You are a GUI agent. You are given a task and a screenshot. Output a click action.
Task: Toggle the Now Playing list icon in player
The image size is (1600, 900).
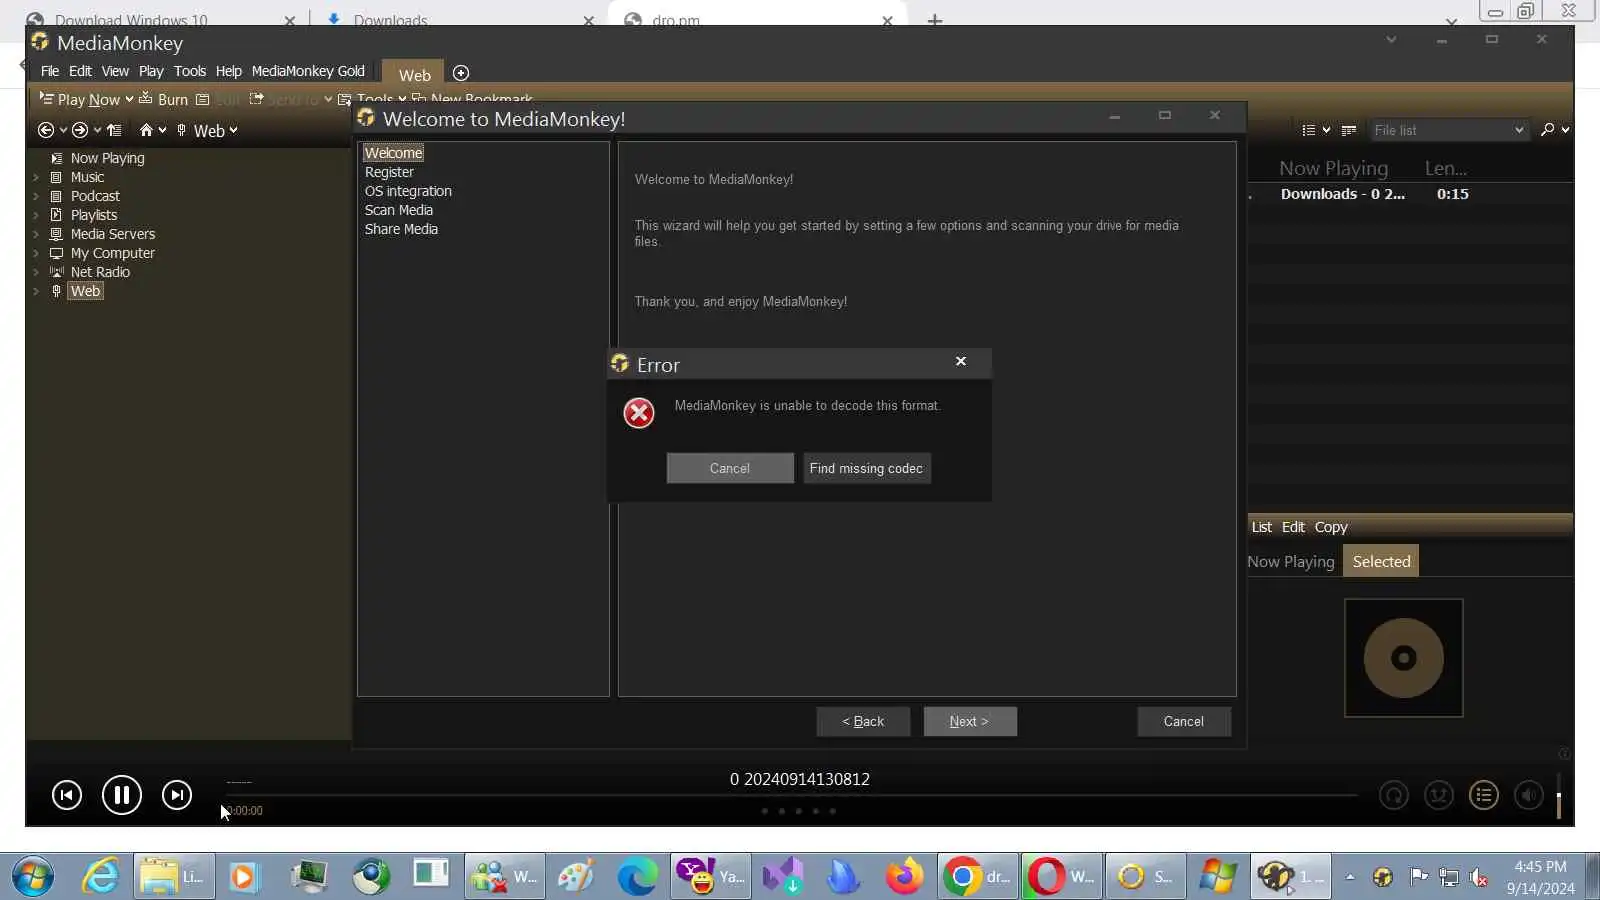(1484, 795)
